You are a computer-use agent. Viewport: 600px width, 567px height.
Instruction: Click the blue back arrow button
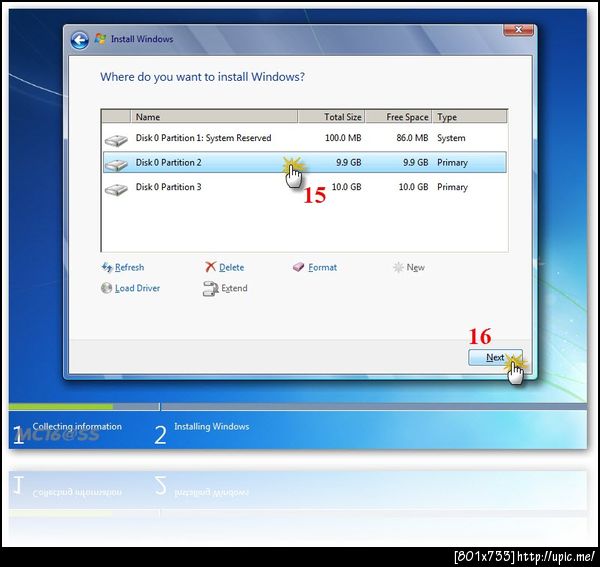click(x=80, y=40)
